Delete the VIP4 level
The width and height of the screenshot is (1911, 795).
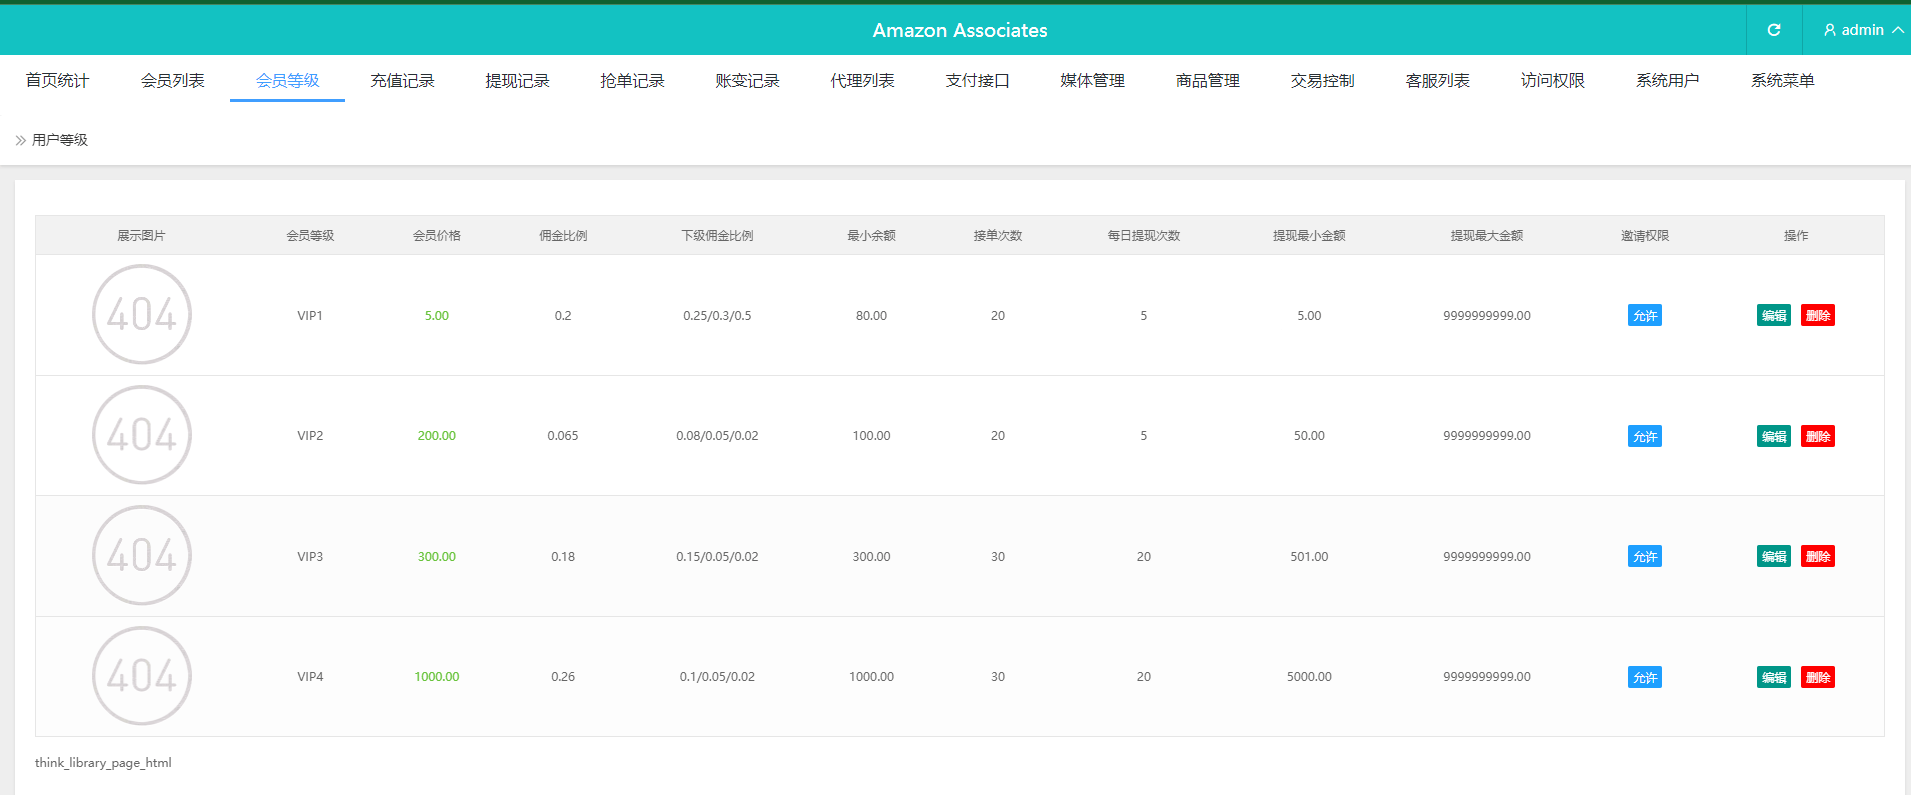click(1818, 677)
